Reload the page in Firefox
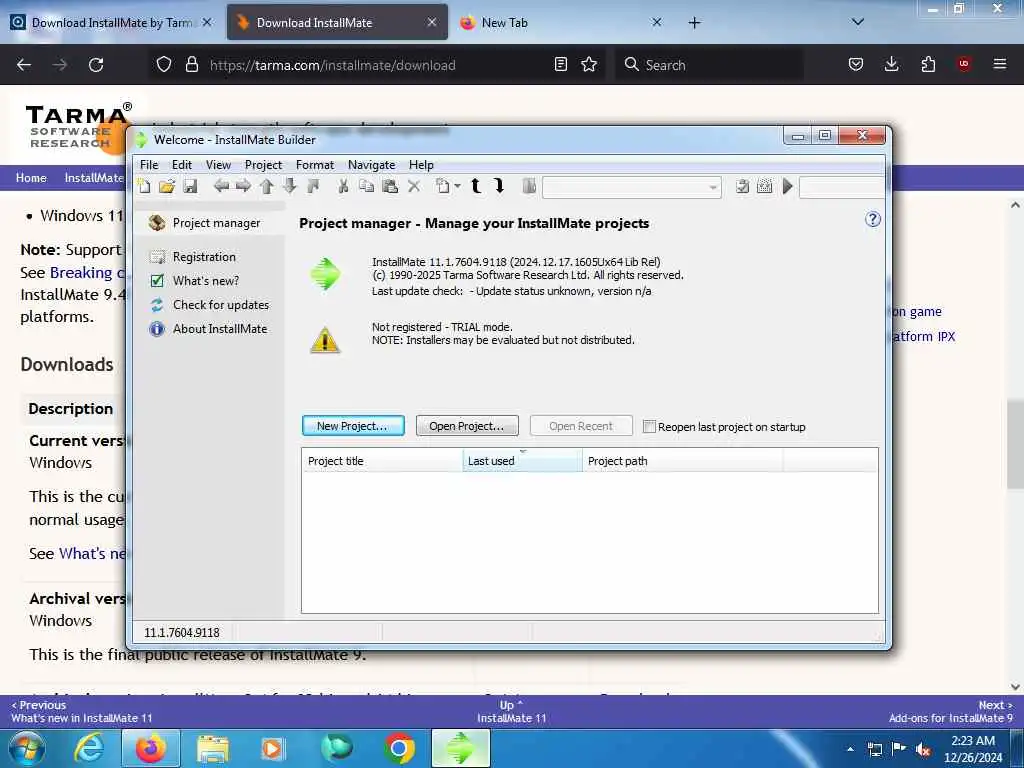 click(96, 65)
